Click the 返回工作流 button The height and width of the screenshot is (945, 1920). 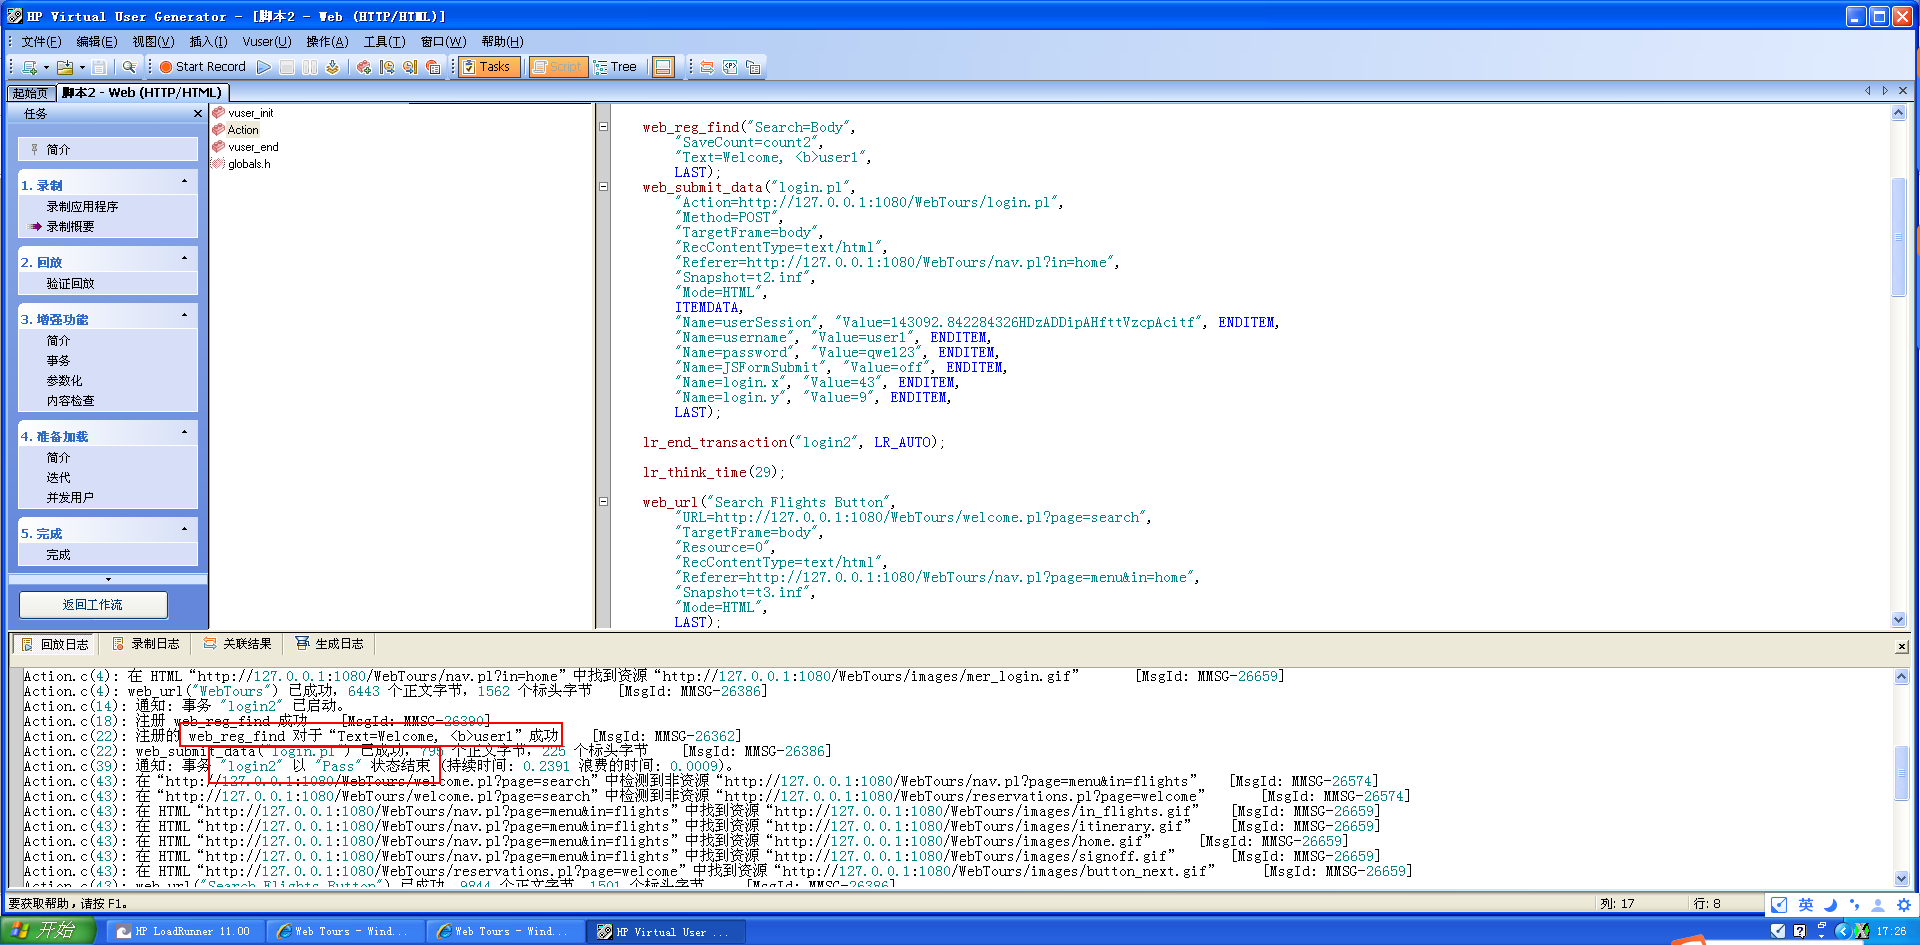pyautogui.click(x=93, y=605)
